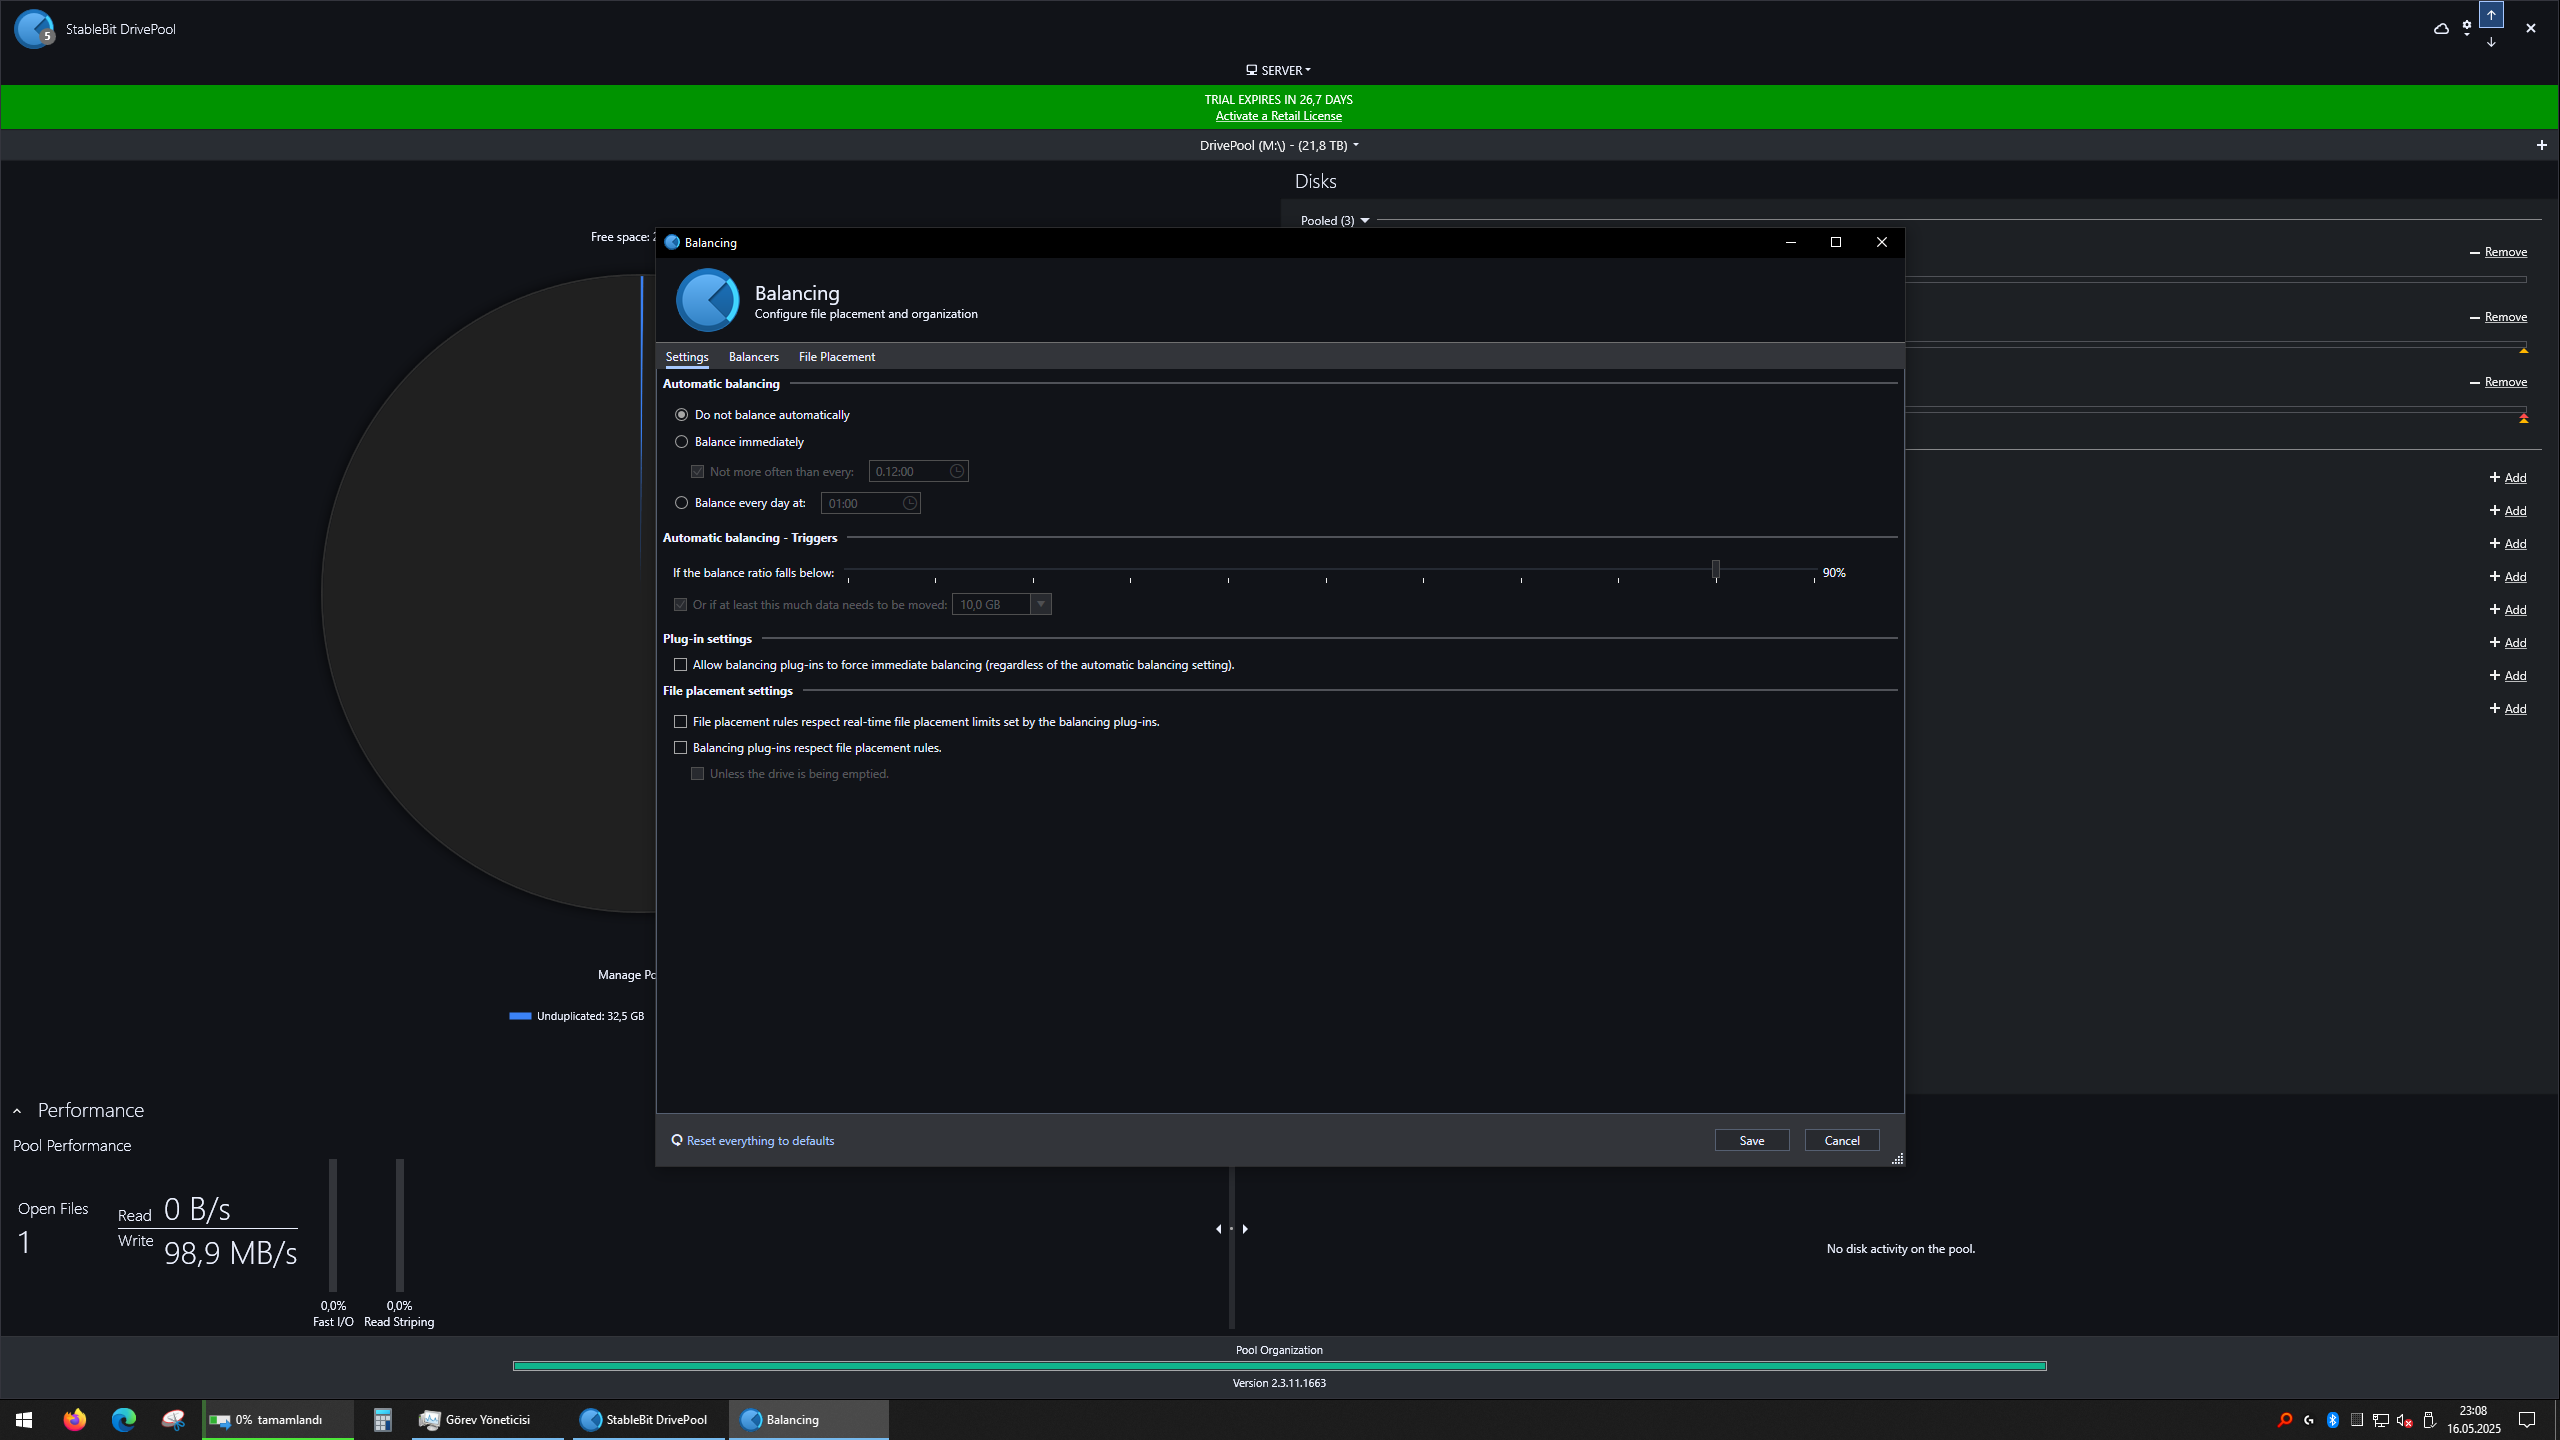Open Firefox from the taskbar
Viewport: 2560px width, 1440px height.
click(x=75, y=1420)
